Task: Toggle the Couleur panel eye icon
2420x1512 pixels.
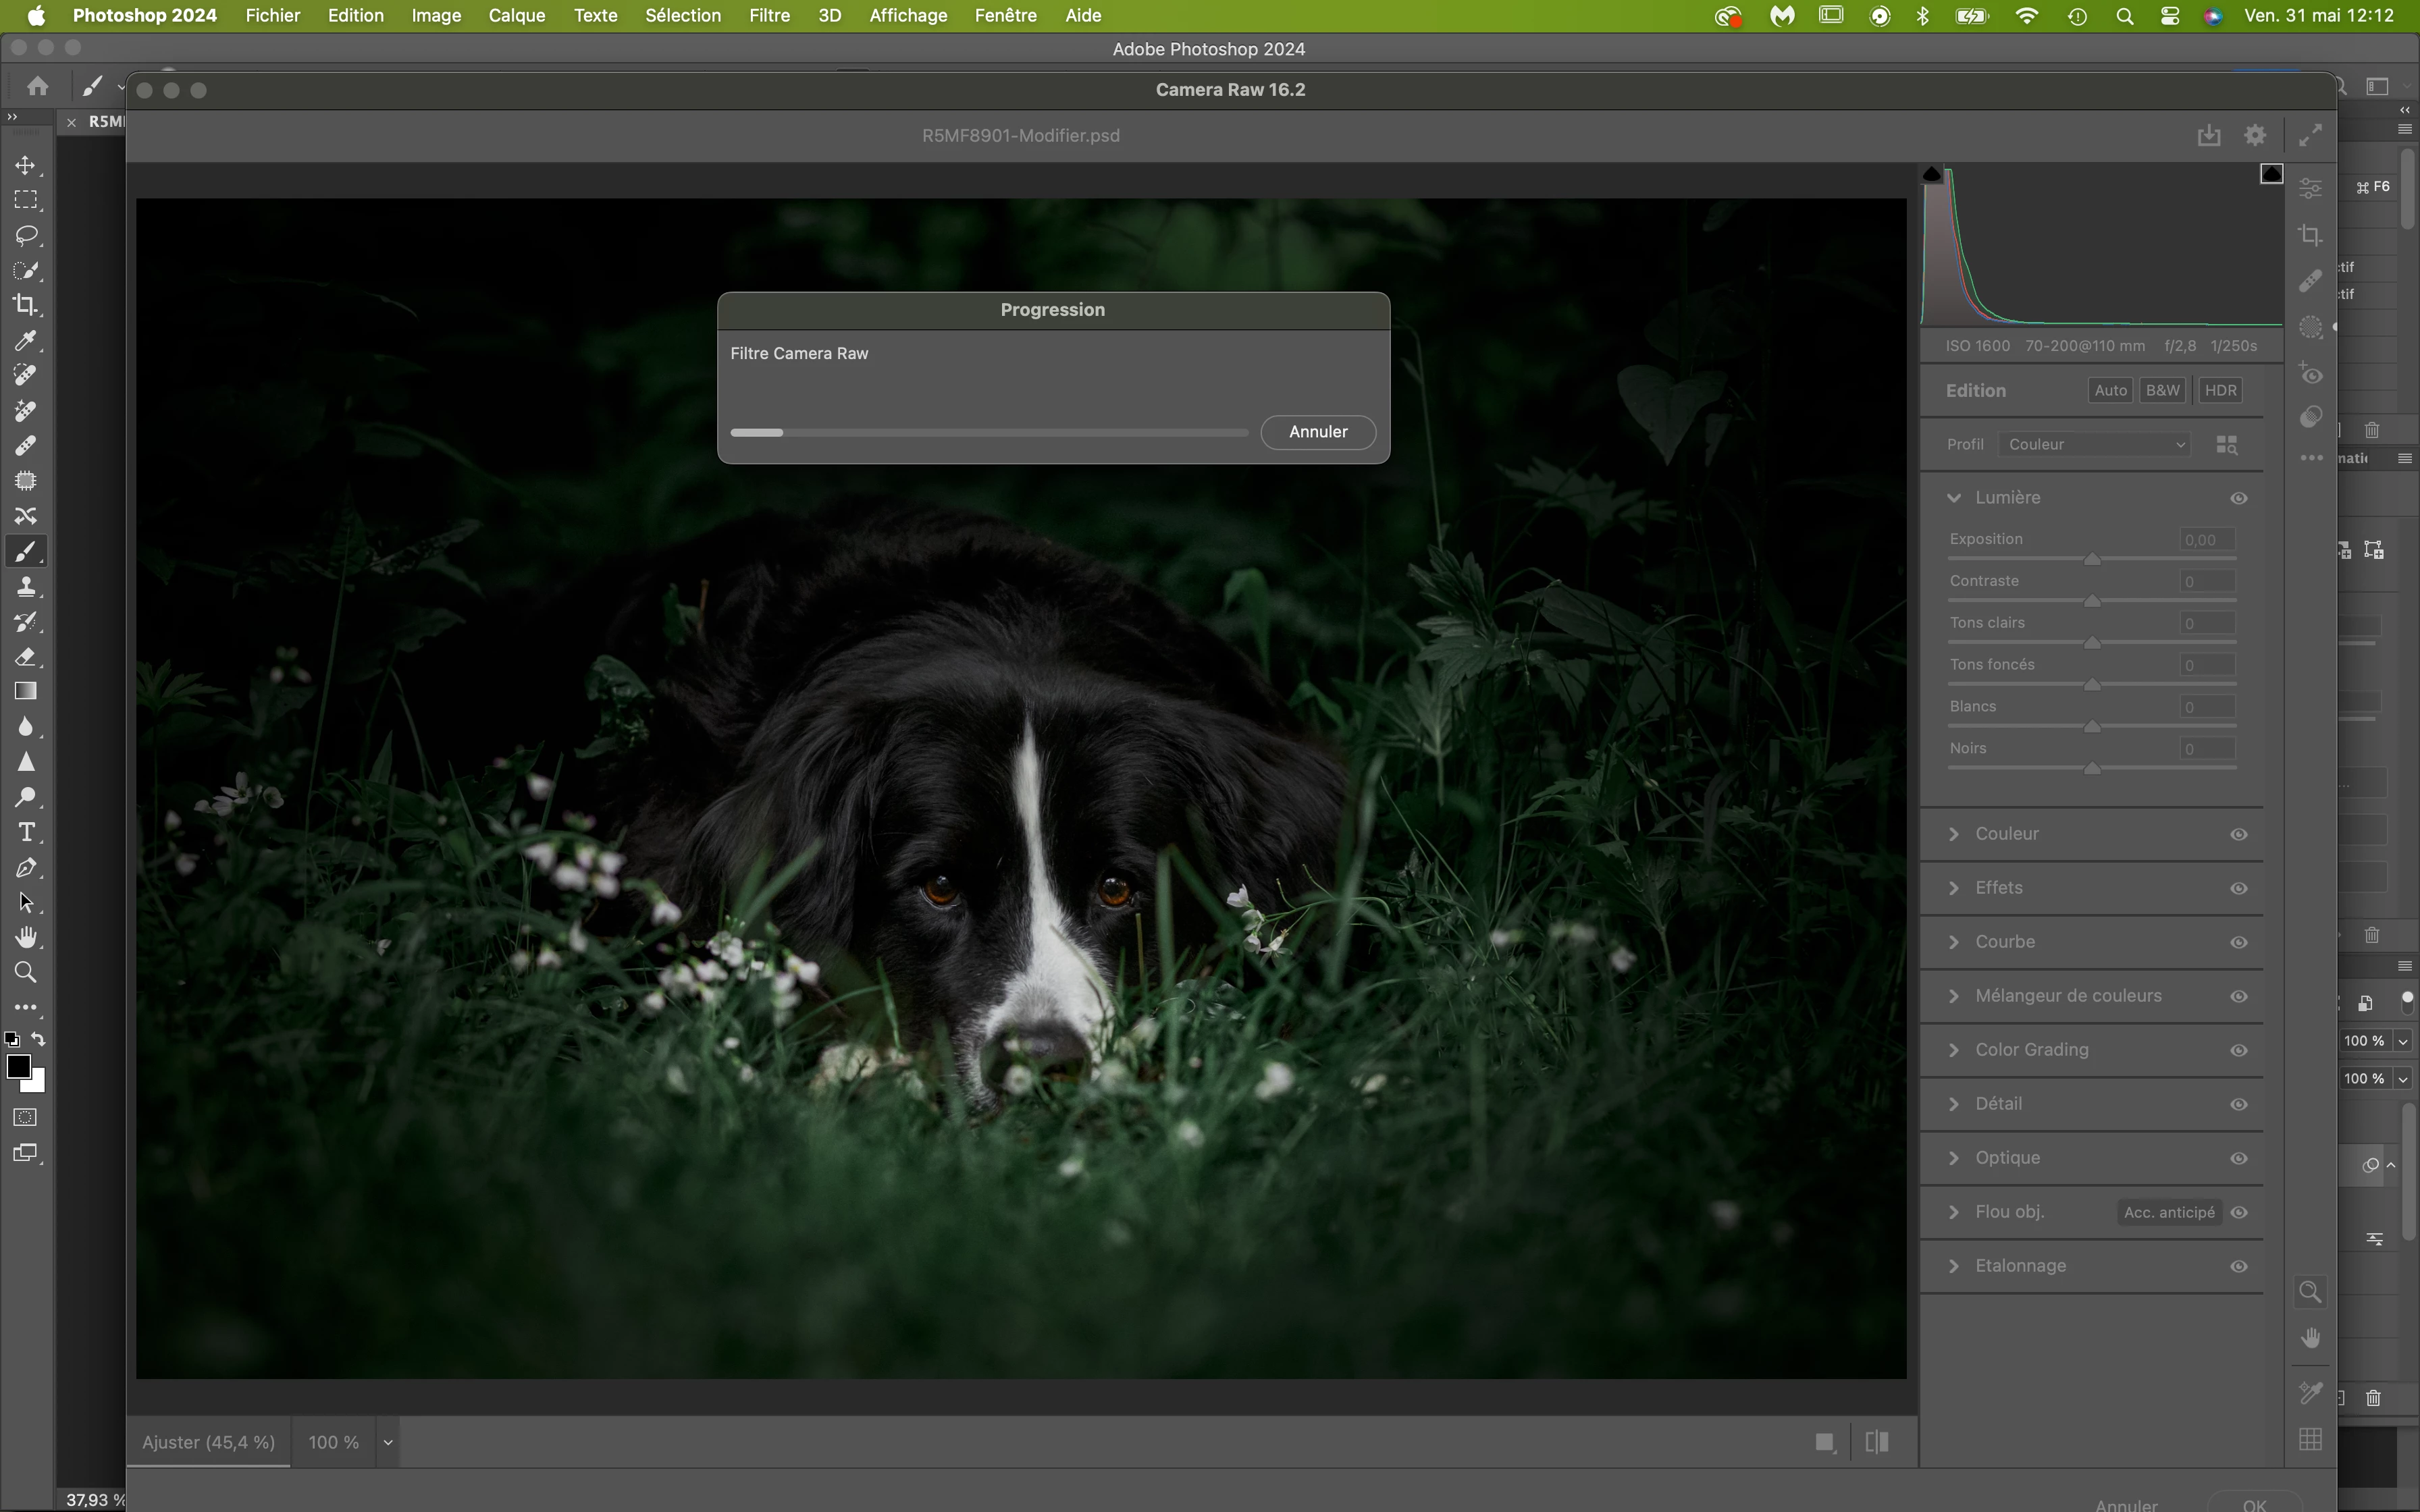Action: tap(2239, 834)
